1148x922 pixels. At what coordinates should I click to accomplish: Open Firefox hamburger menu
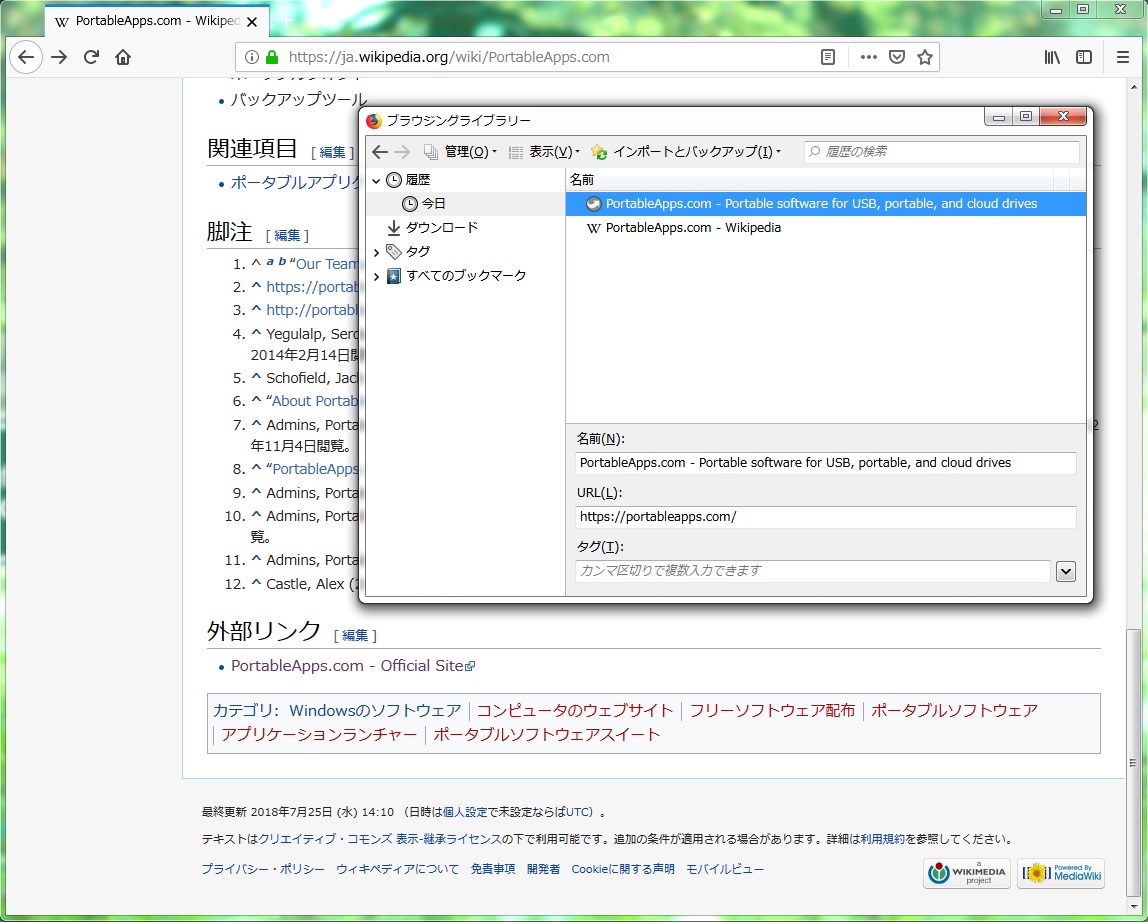point(1123,57)
